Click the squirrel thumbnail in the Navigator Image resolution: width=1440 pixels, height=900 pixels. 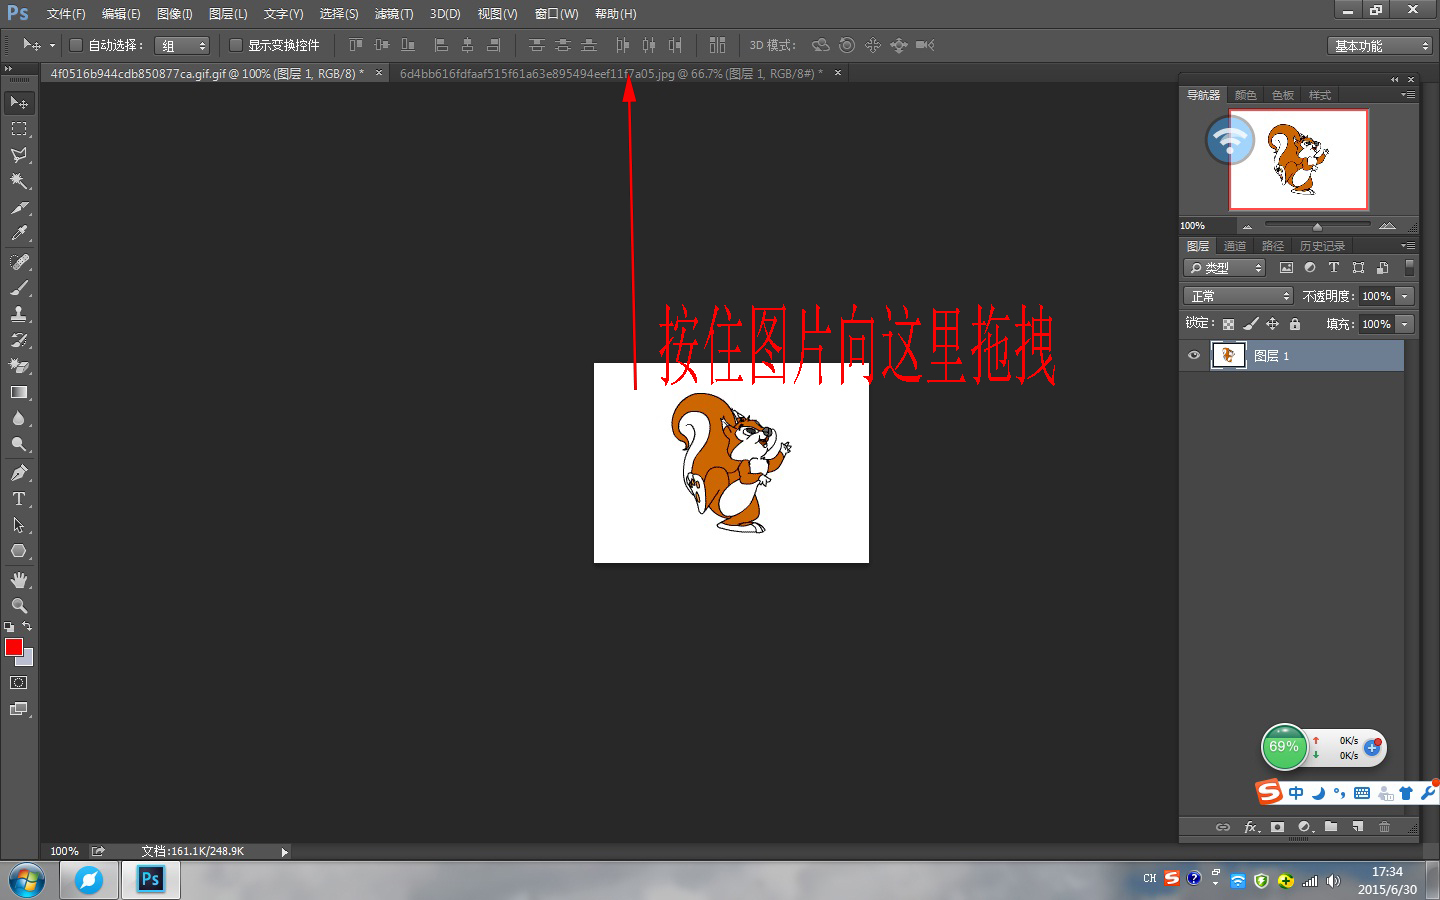click(x=1298, y=159)
